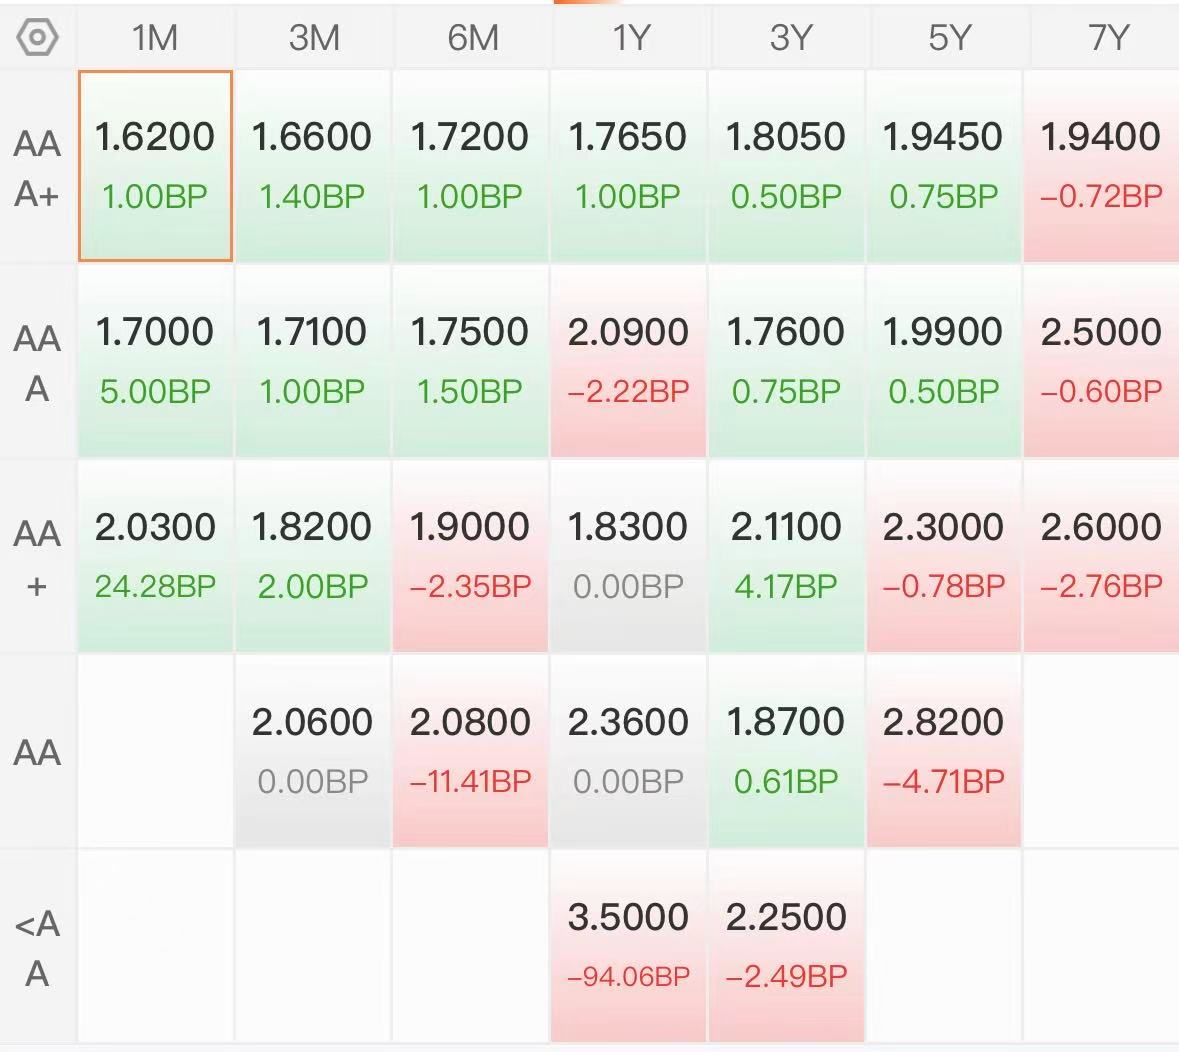Open AA 3M cell showing 2.0600
Screen dimensions: 1179x1052
(313, 752)
